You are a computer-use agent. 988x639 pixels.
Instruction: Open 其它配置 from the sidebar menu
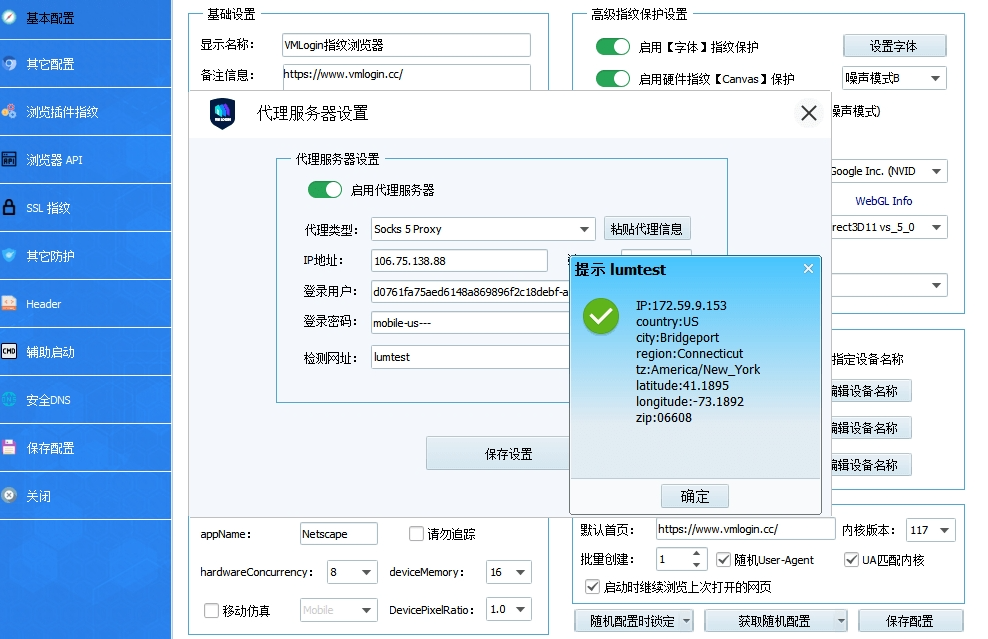tap(50, 64)
